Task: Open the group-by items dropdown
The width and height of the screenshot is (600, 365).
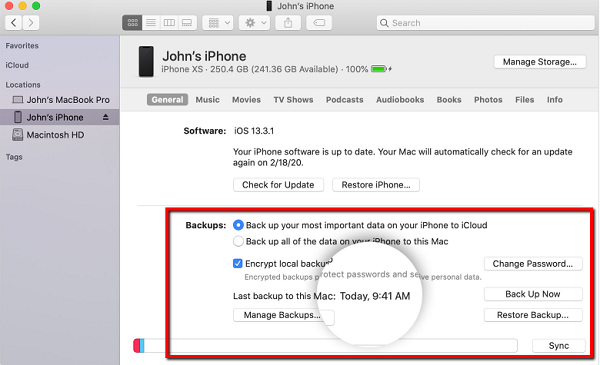Action: pyautogui.click(x=218, y=23)
